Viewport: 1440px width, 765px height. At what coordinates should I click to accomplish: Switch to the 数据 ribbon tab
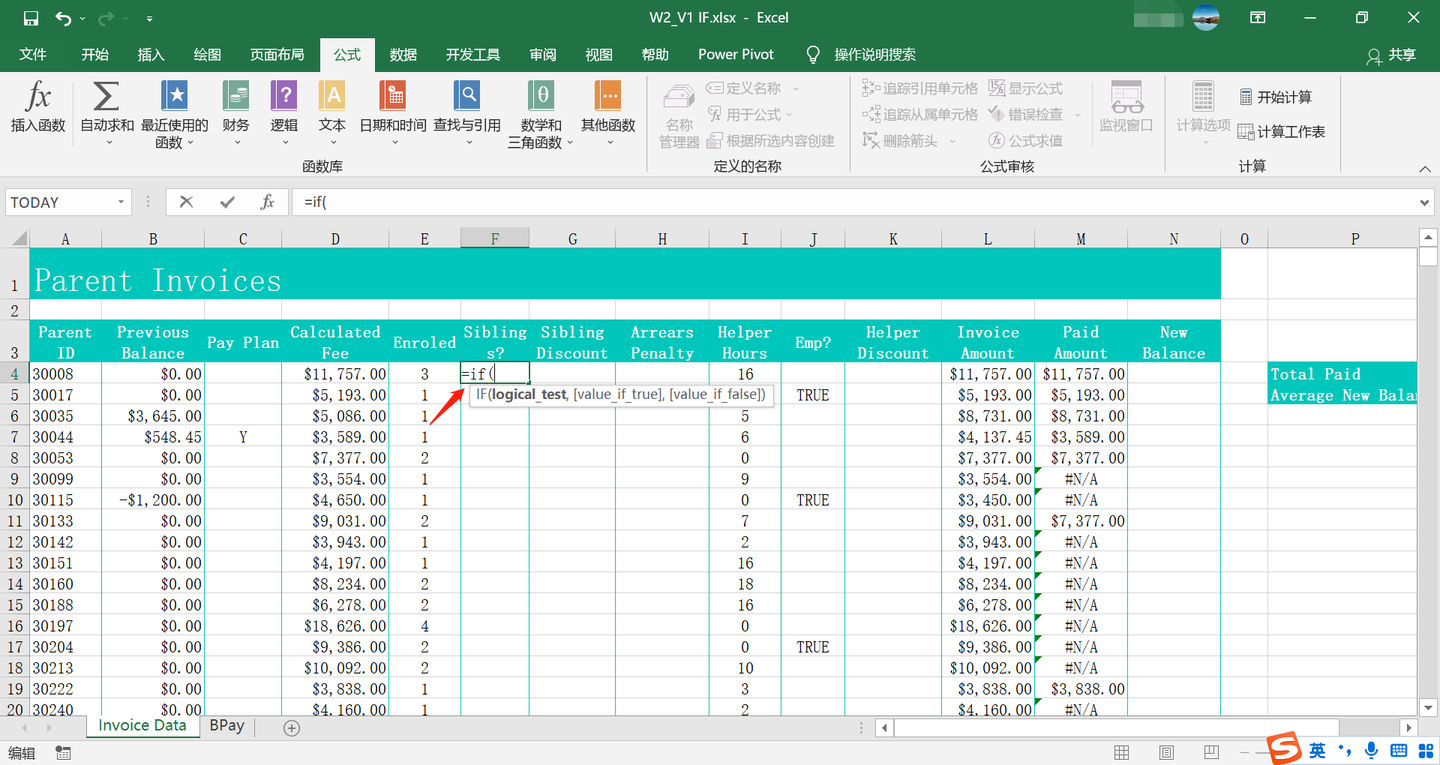pyautogui.click(x=403, y=54)
